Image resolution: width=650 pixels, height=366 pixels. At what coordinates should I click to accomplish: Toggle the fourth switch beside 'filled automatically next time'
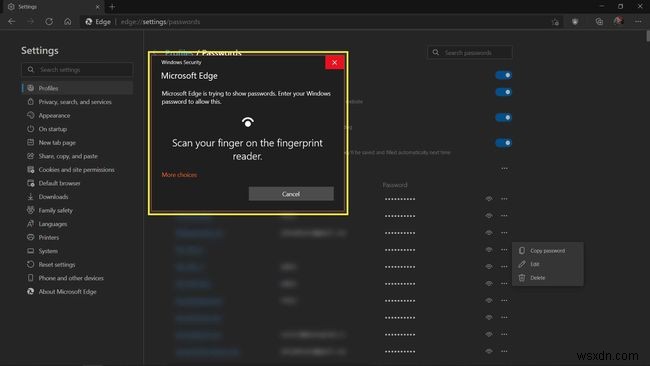click(503, 143)
